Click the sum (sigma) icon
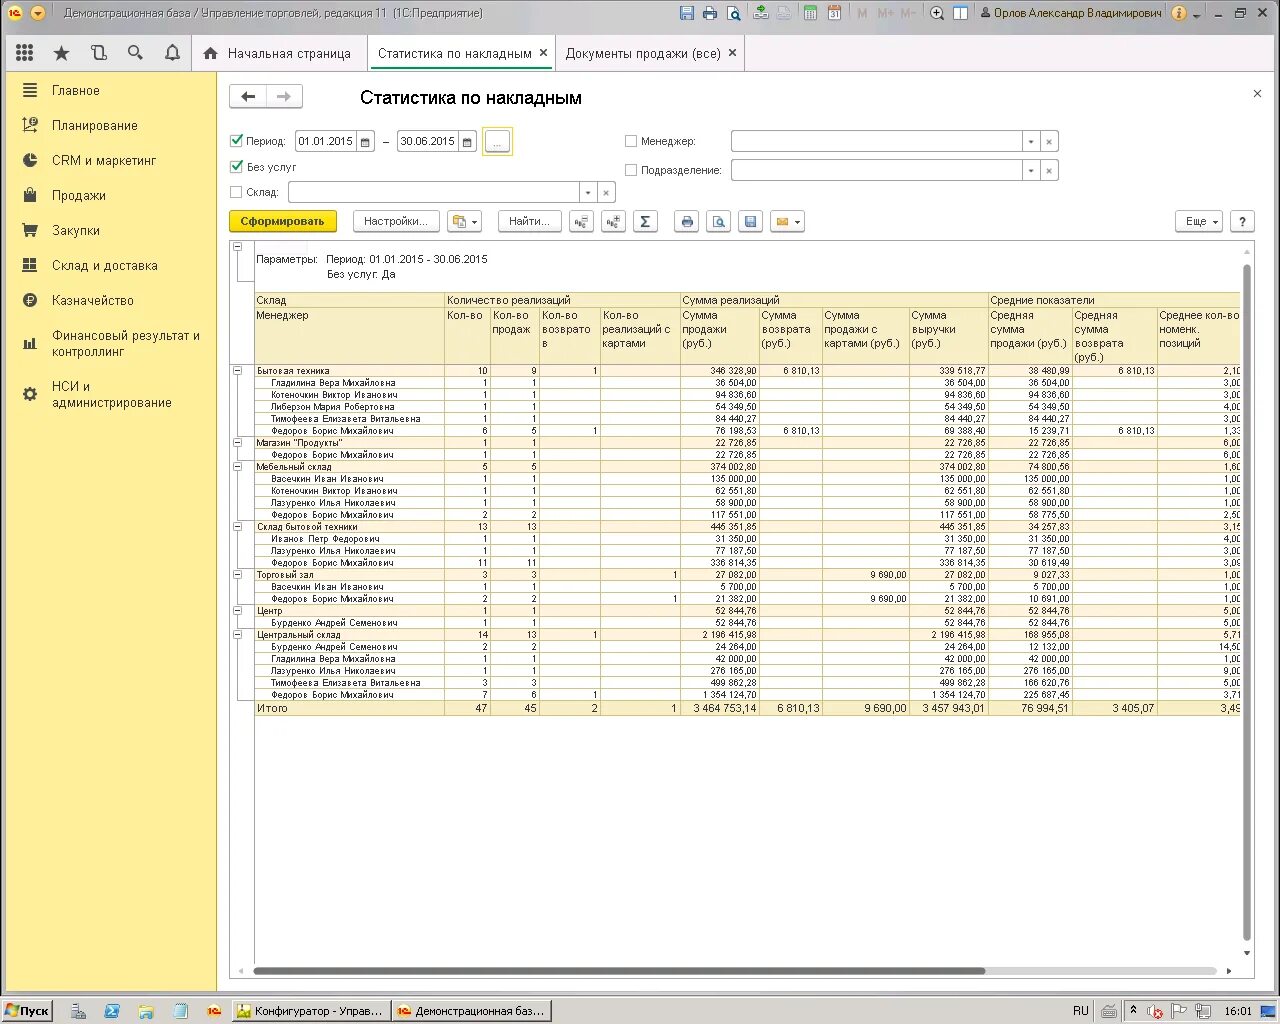The height and width of the screenshot is (1024, 1280). click(645, 222)
